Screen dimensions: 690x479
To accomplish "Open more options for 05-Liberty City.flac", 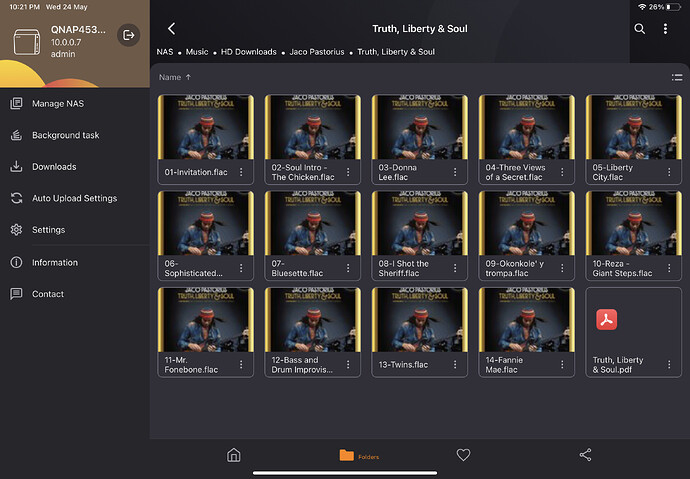I will click(669, 172).
